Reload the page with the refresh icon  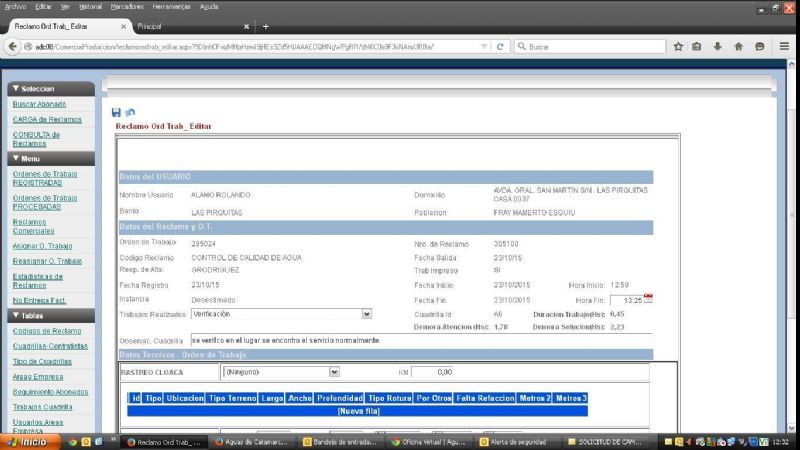499,47
